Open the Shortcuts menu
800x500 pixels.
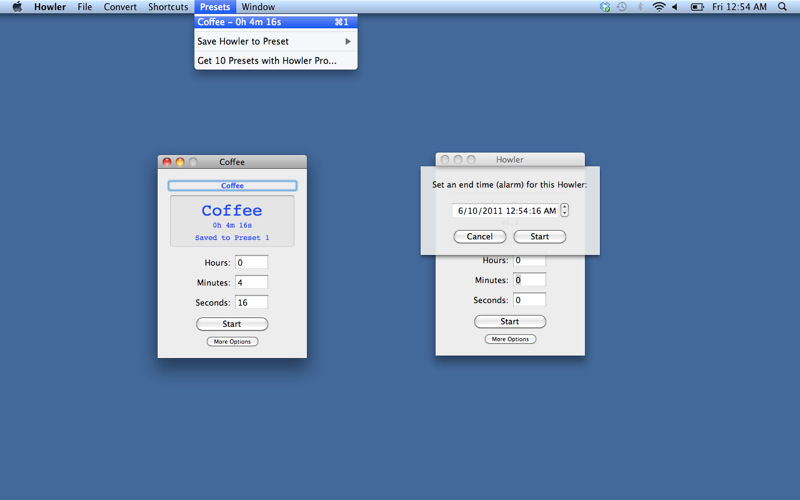point(168,7)
